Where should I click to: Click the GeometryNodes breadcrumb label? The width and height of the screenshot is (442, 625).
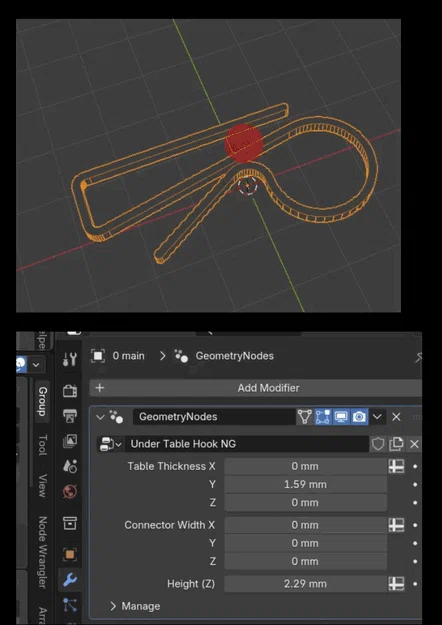click(234, 356)
